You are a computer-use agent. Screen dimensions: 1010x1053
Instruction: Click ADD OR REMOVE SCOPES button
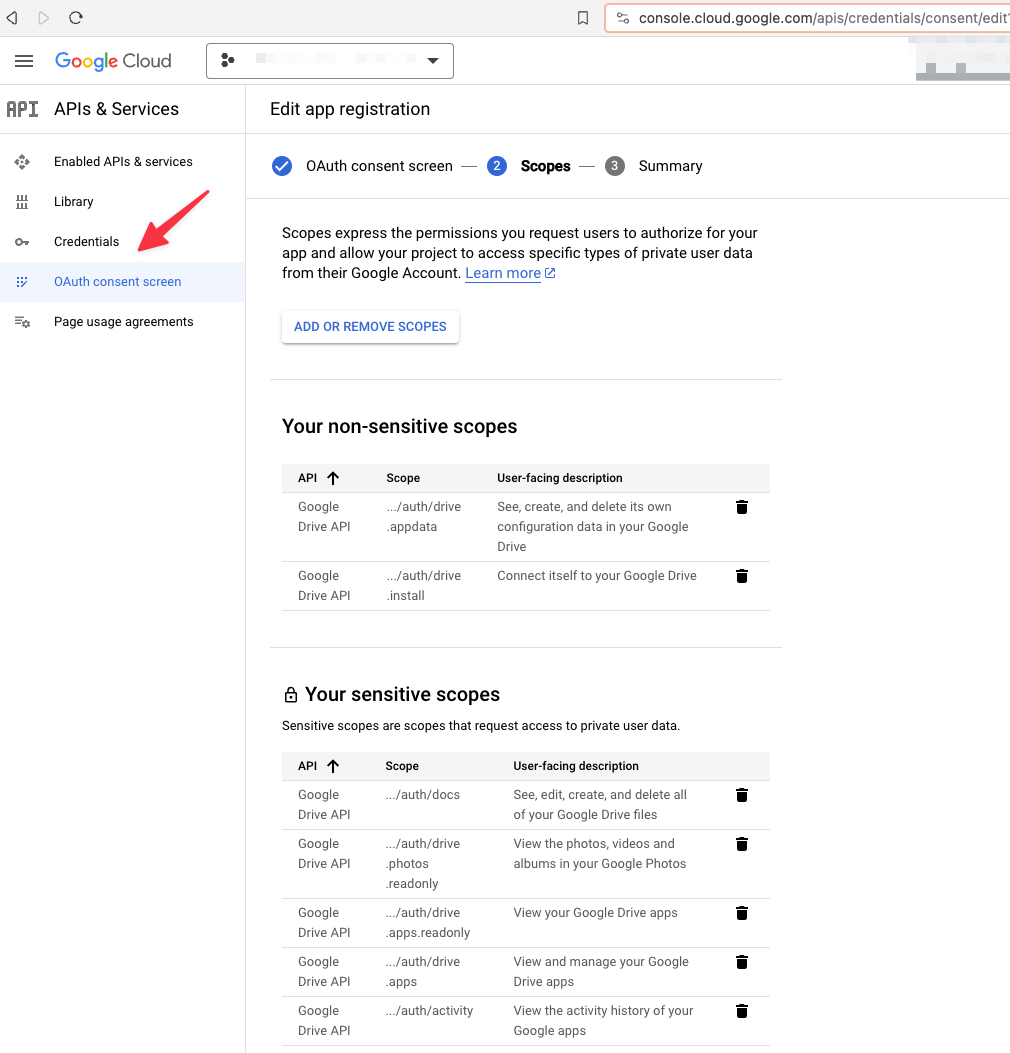pyautogui.click(x=370, y=327)
